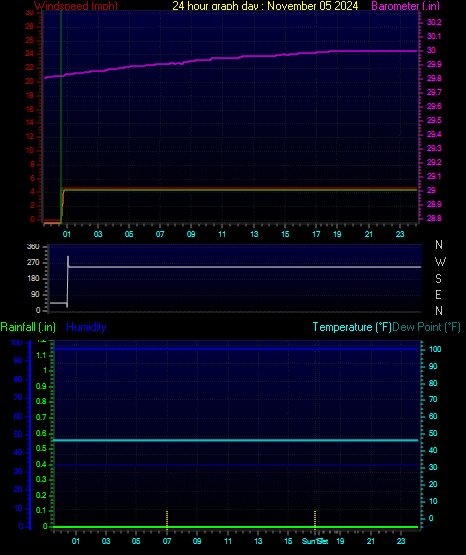Click the white wind direction line

click(x=244, y=267)
